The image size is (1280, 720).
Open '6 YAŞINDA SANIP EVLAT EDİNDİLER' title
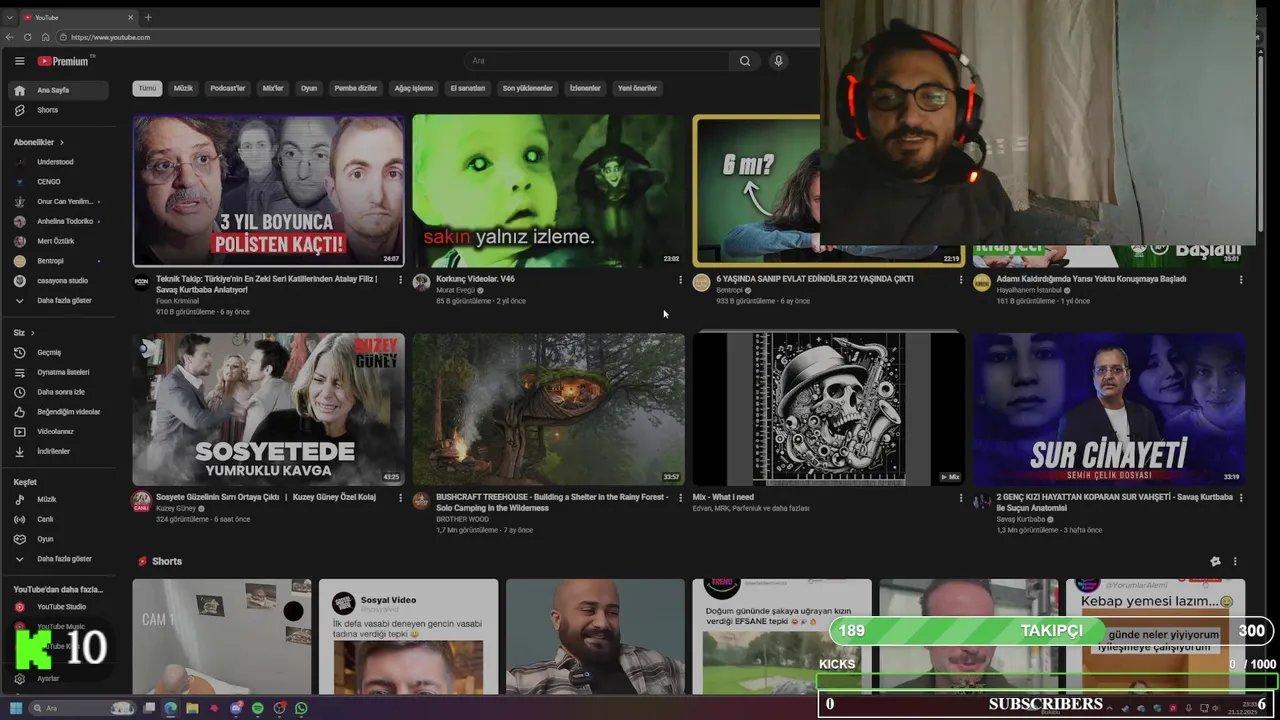pos(815,279)
